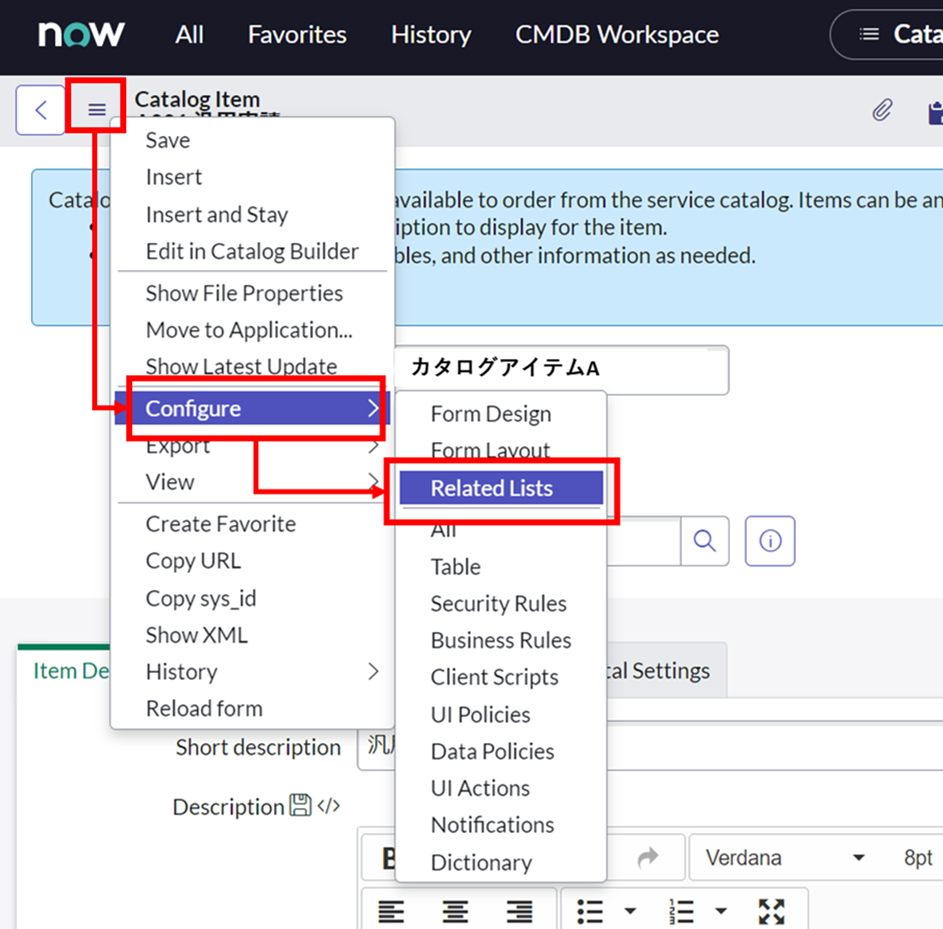The image size is (943, 929).
Task: Select Save in context menu
Action: pyautogui.click(x=253, y=140)
